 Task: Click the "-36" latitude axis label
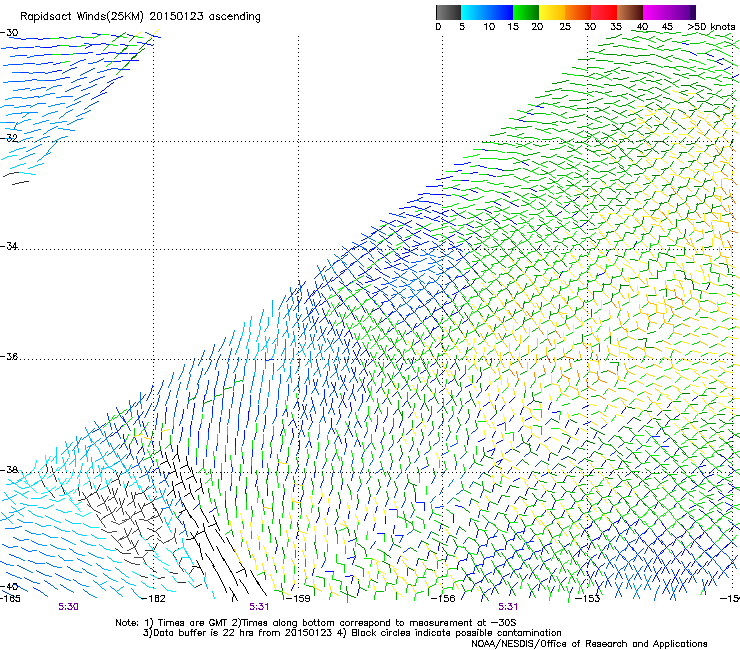[x=9, y=356]
